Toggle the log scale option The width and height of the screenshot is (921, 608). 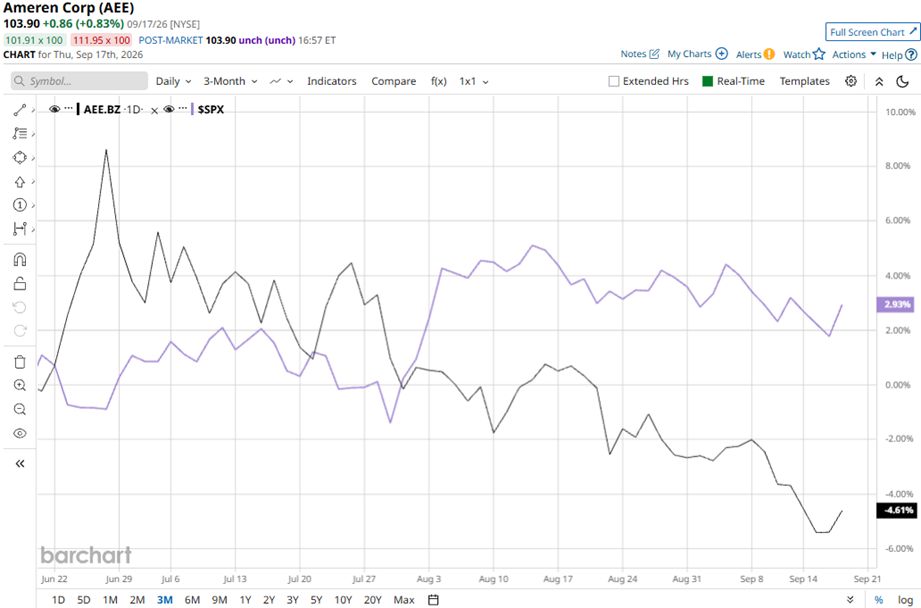905,600
